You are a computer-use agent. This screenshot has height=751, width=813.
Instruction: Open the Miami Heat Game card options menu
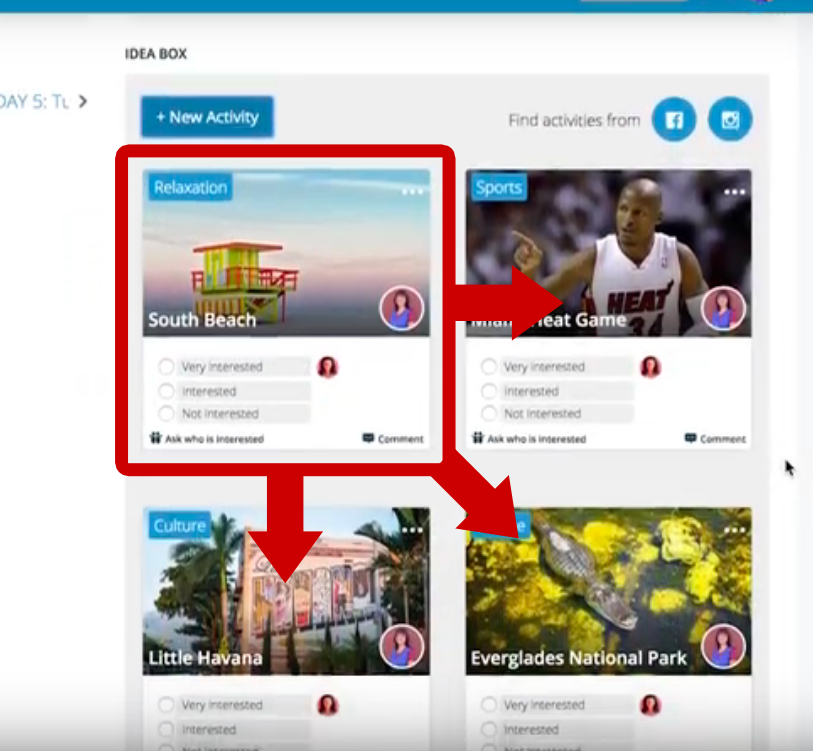pyautogui.click(x=735, y=192)
